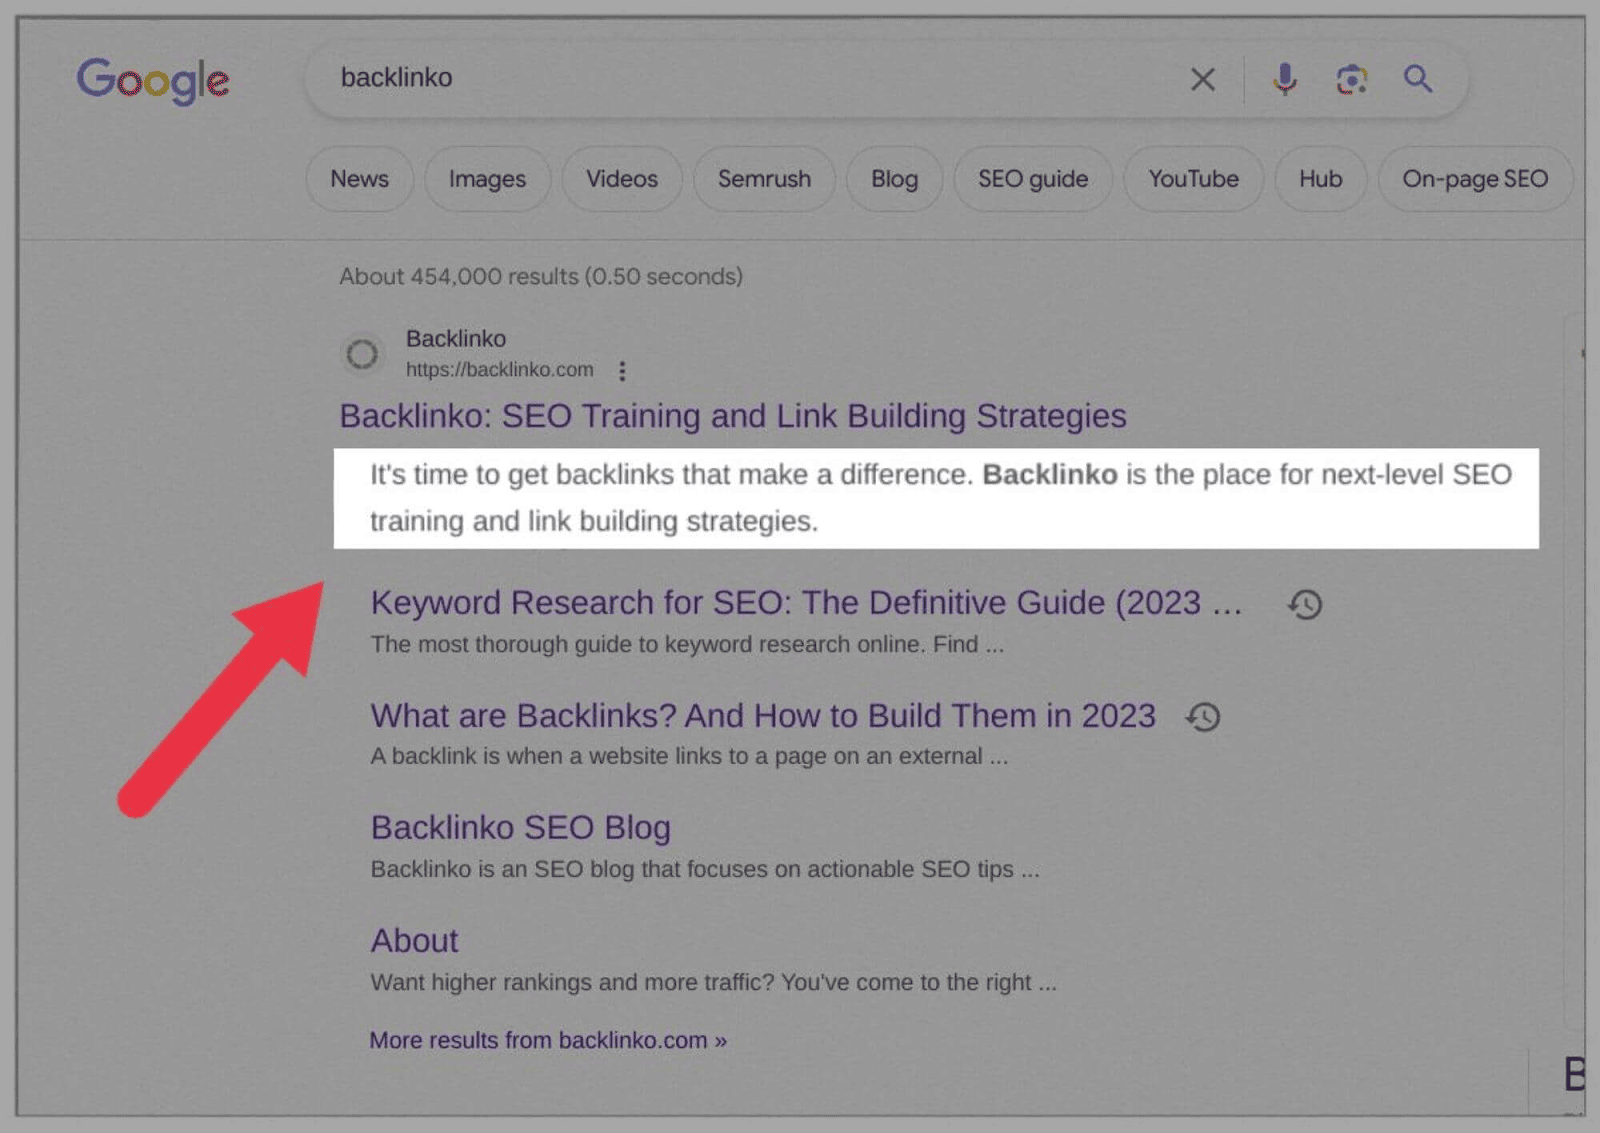Switch to the Images search tab
Image resolution: width=1600 pixels, height=1133 pixels.
pyautogui.click(x=487, y=179)
